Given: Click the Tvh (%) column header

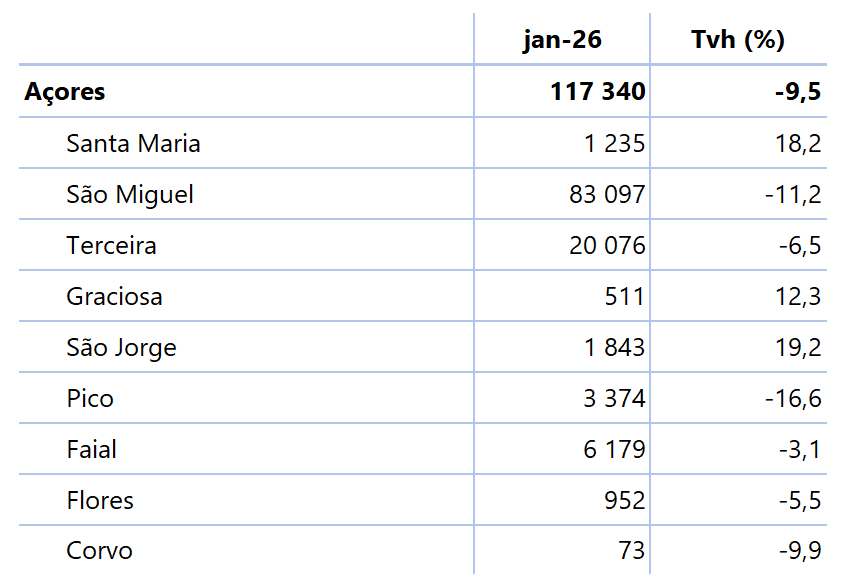Looking at the screenshot, I should [738, 40].
